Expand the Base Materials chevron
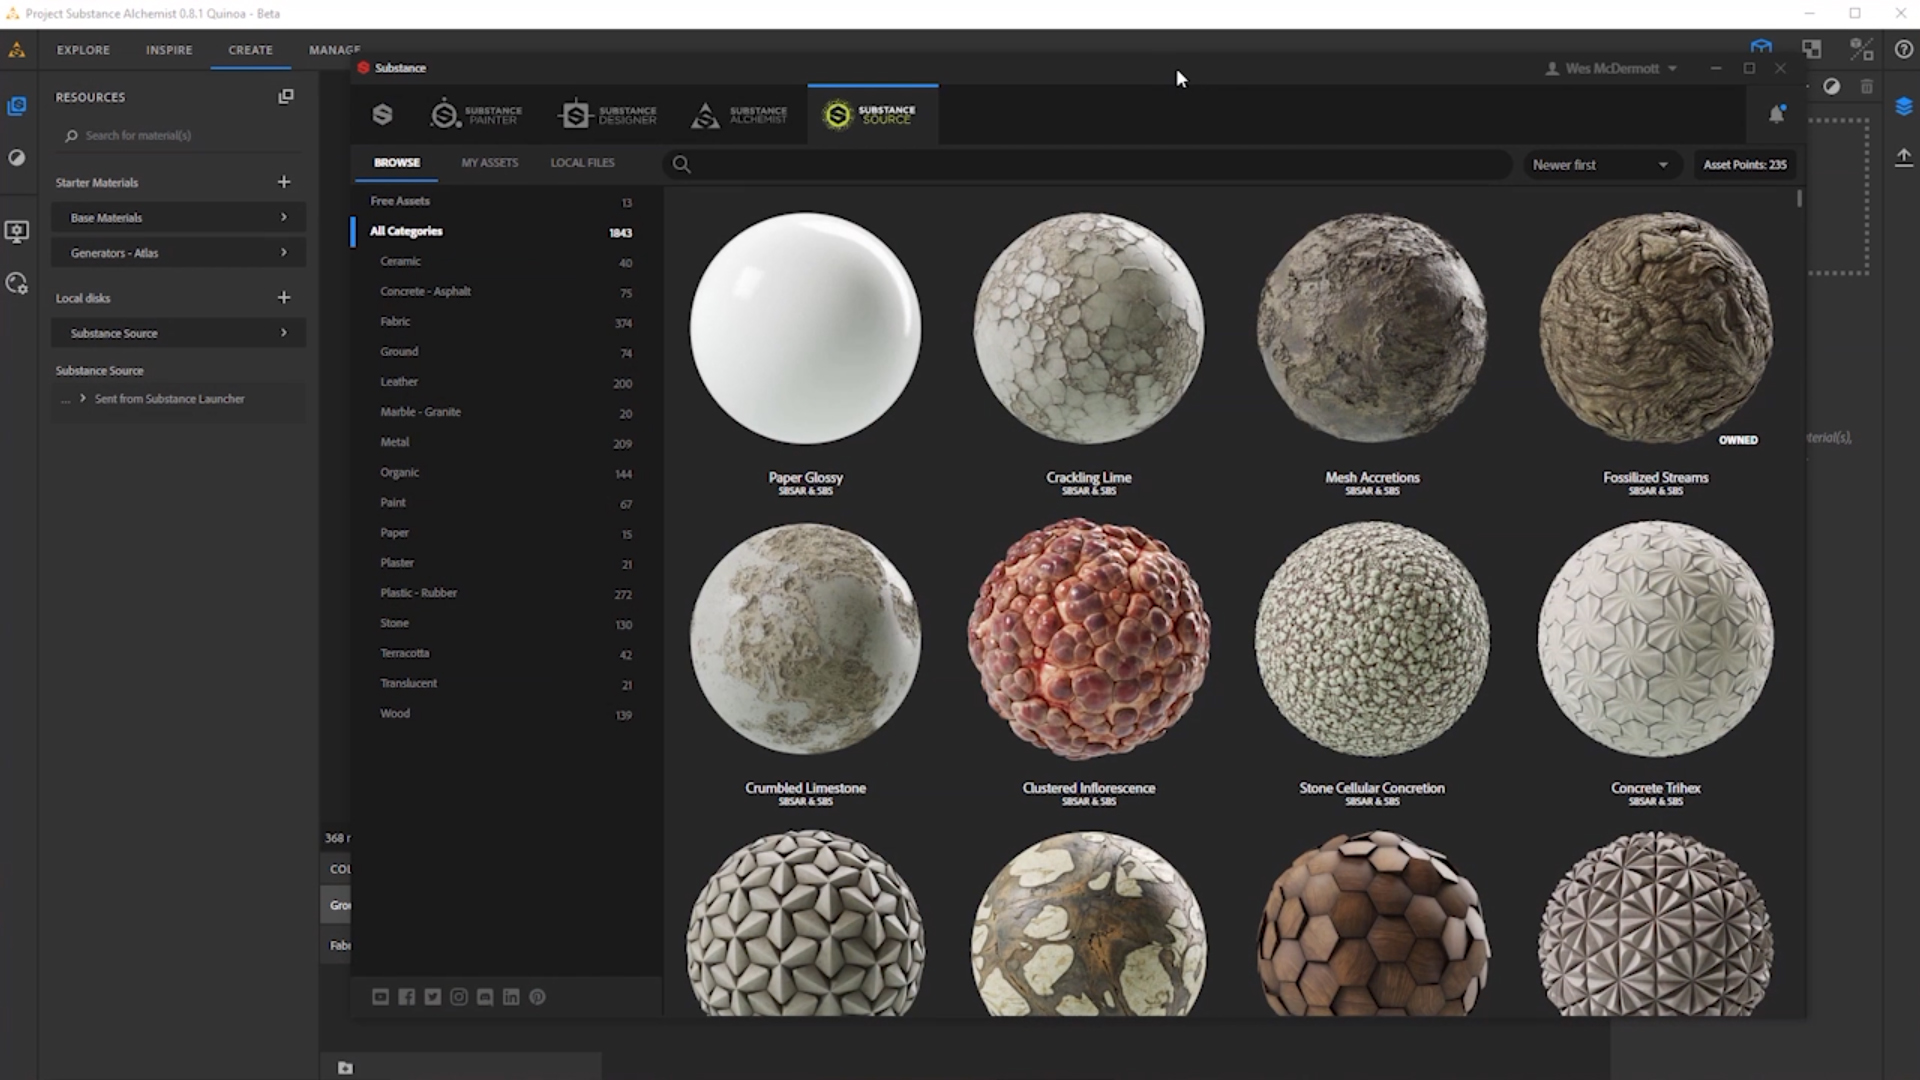Viewport: 1920px width, 1080px height. (x=284, y=217)
